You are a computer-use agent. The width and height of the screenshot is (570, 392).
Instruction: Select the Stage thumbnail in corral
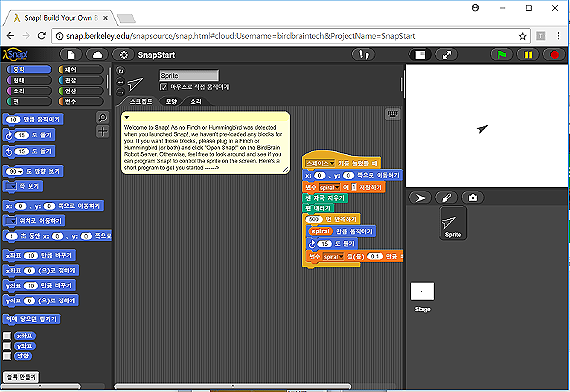coord(422,297)
